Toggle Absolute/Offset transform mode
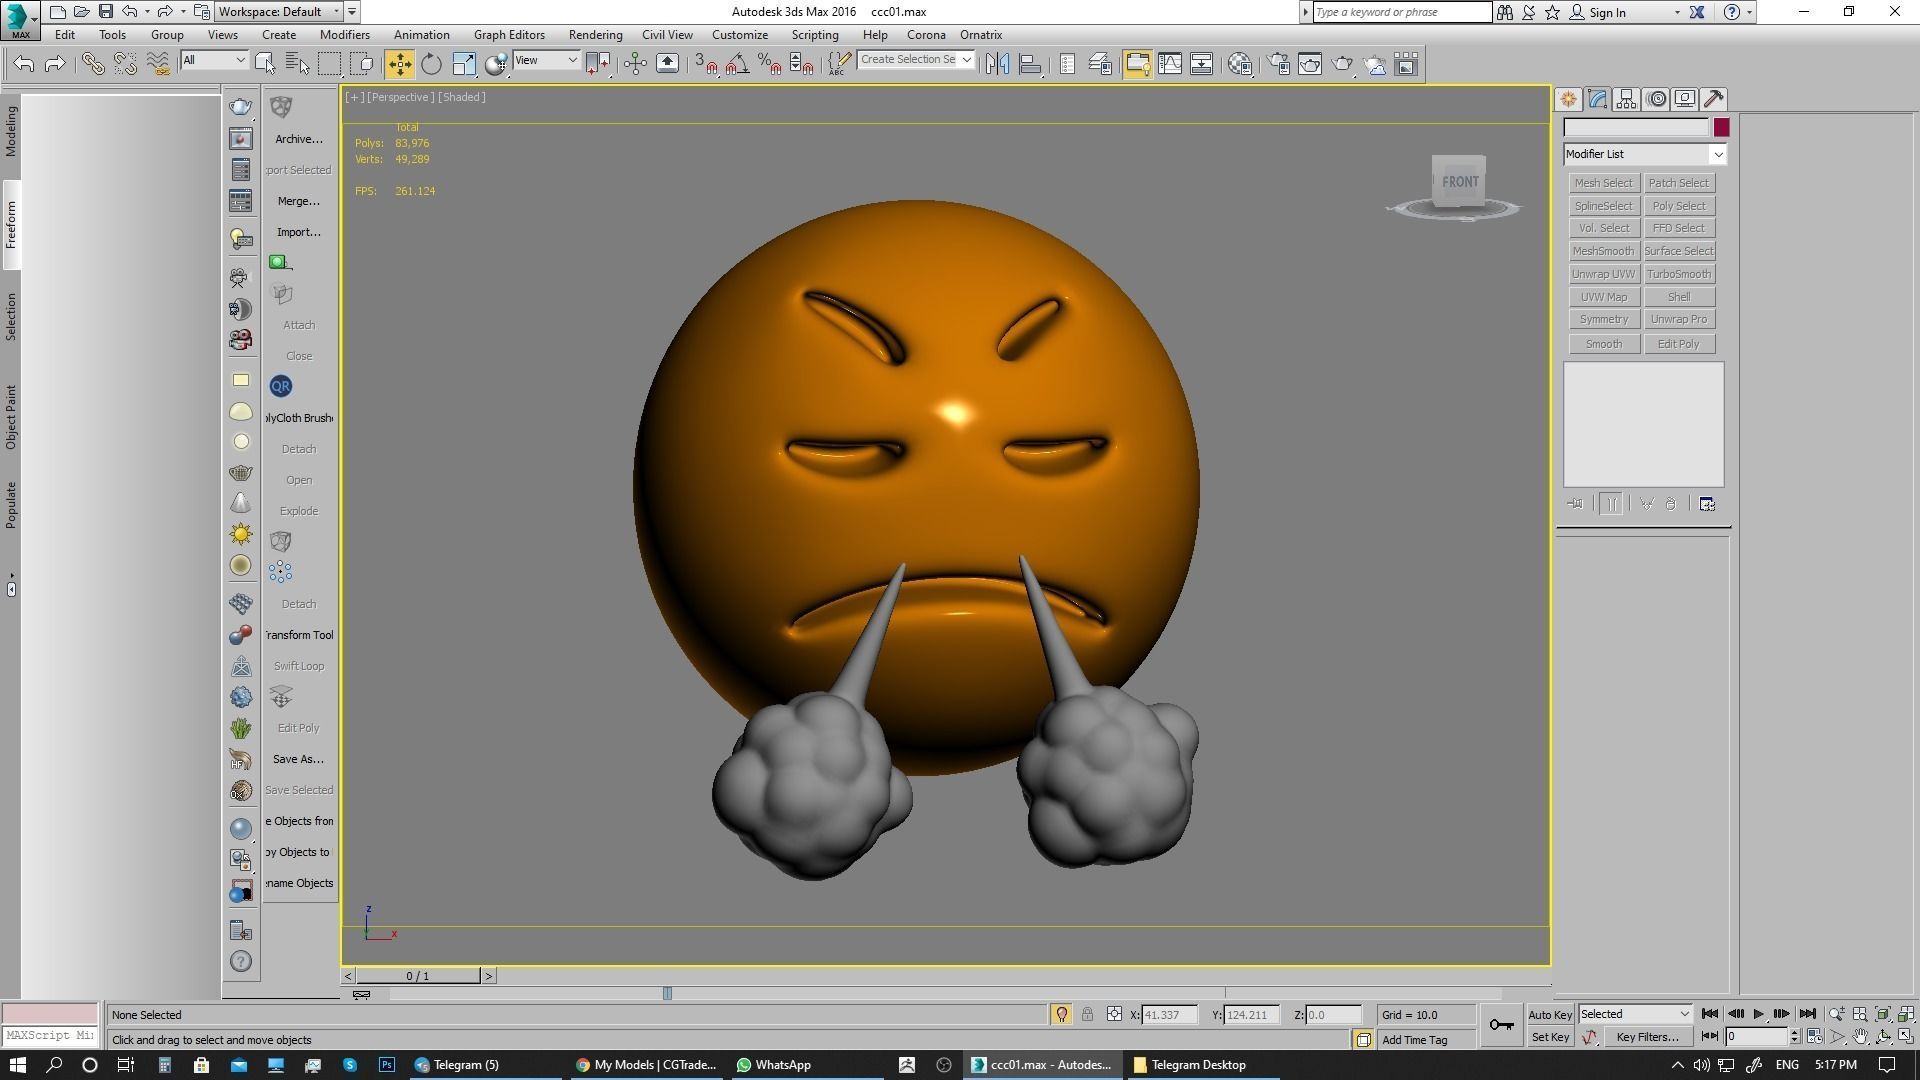The height and width of the screenshot is (1080, 1920). (1114, 1015)
